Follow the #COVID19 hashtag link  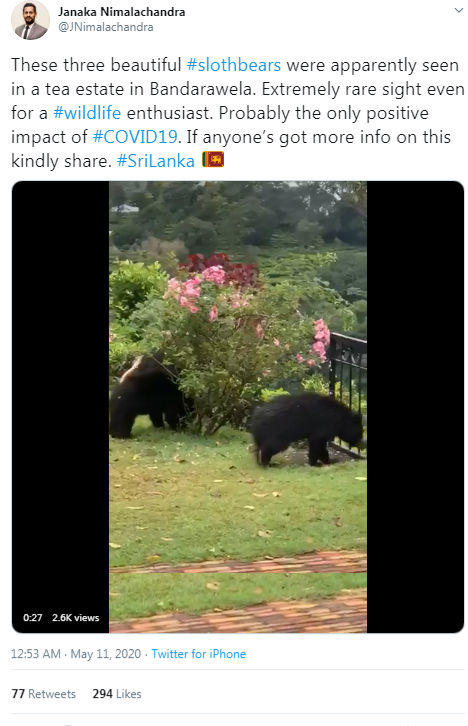135,137
